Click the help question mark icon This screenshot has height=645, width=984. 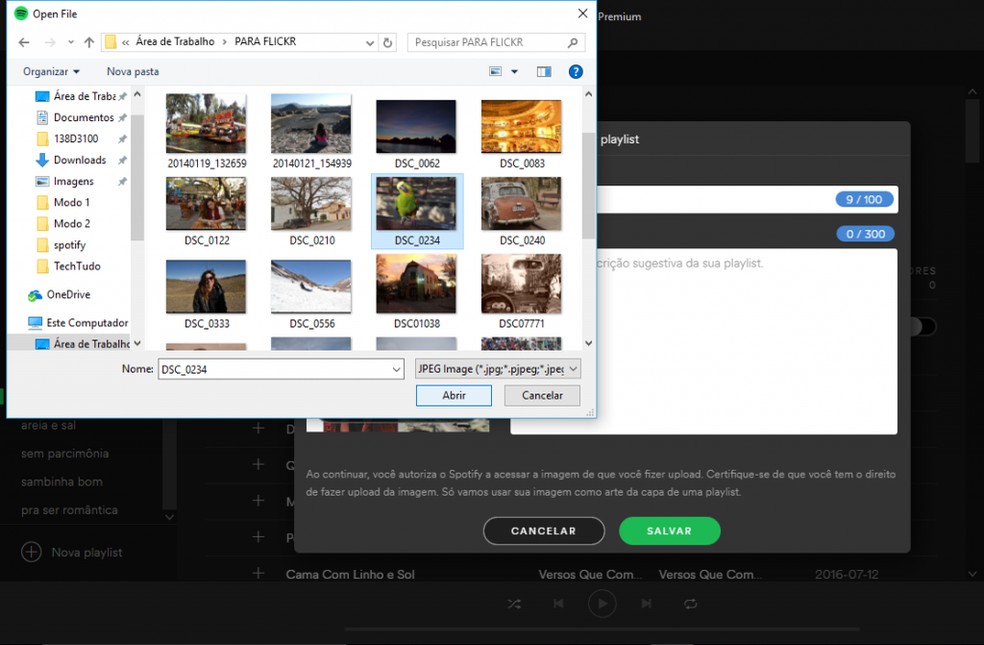click(575, 72)
